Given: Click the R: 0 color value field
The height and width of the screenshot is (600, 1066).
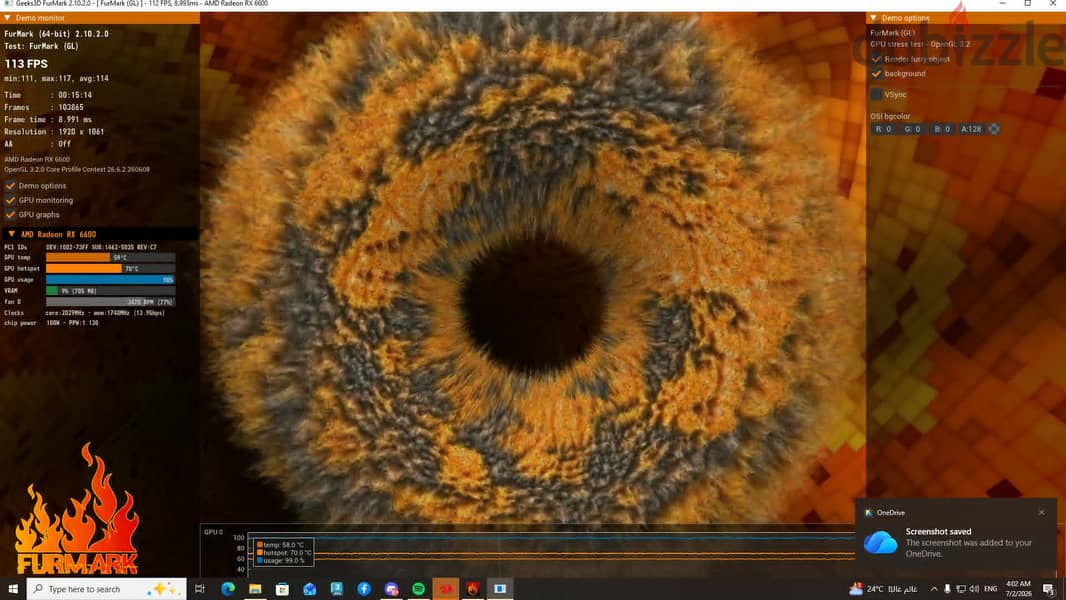Looking at the screenshot, I should [884, 128].
